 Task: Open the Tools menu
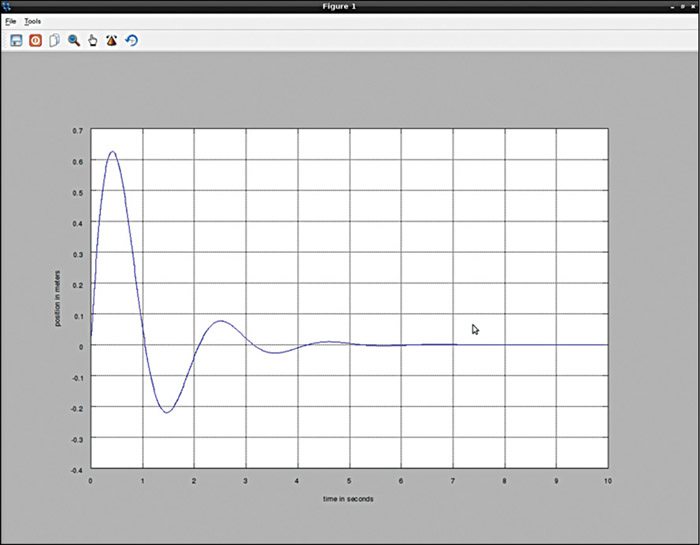(x=33, y=21)
